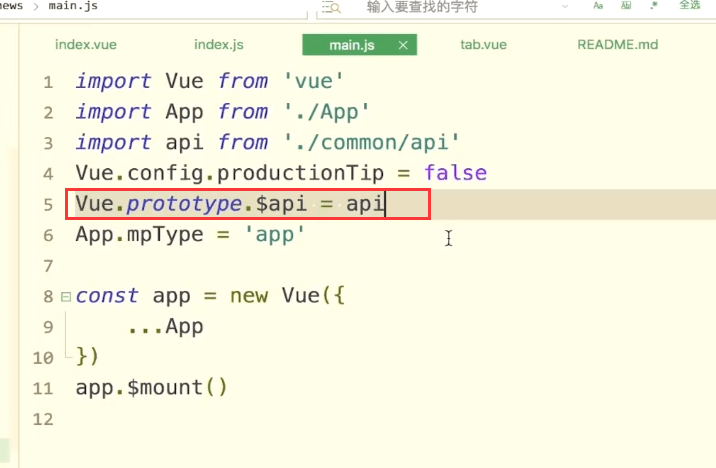Click ...App spread on line 9
The height and width of the screenshot is (468, 716).
coord(165,327)
